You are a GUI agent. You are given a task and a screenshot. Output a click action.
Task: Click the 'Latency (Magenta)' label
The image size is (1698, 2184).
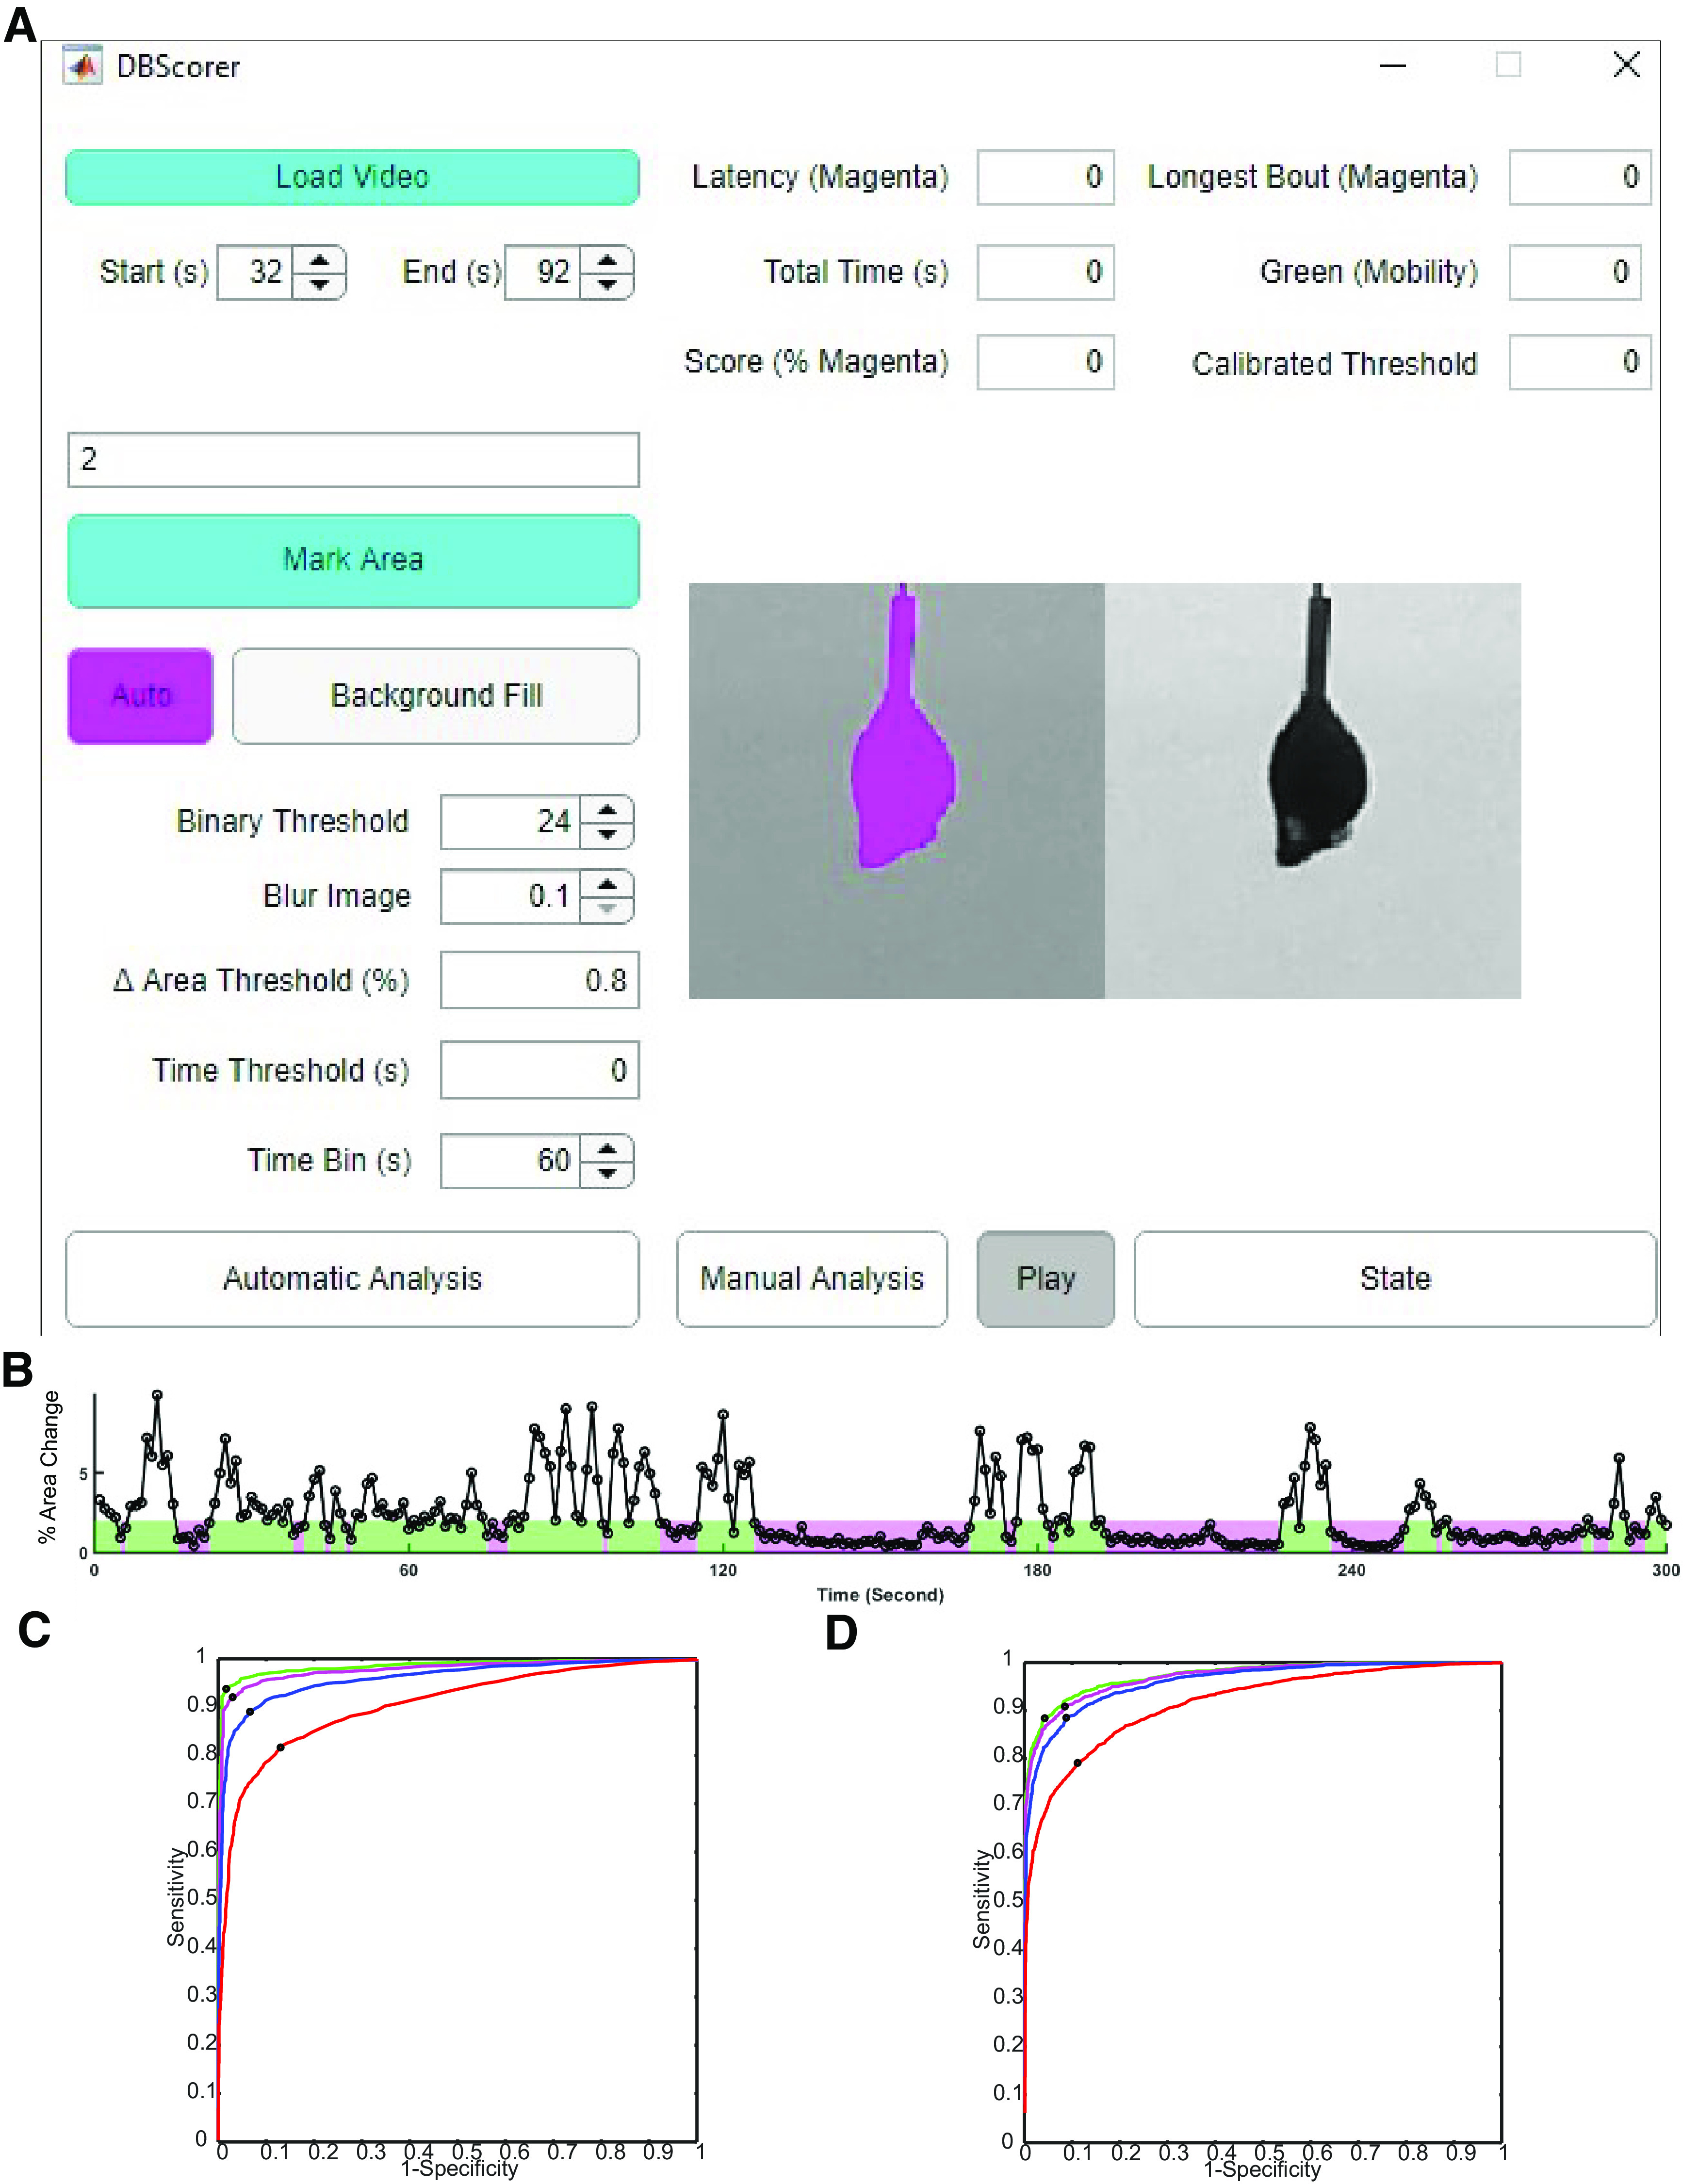(820, 178)
